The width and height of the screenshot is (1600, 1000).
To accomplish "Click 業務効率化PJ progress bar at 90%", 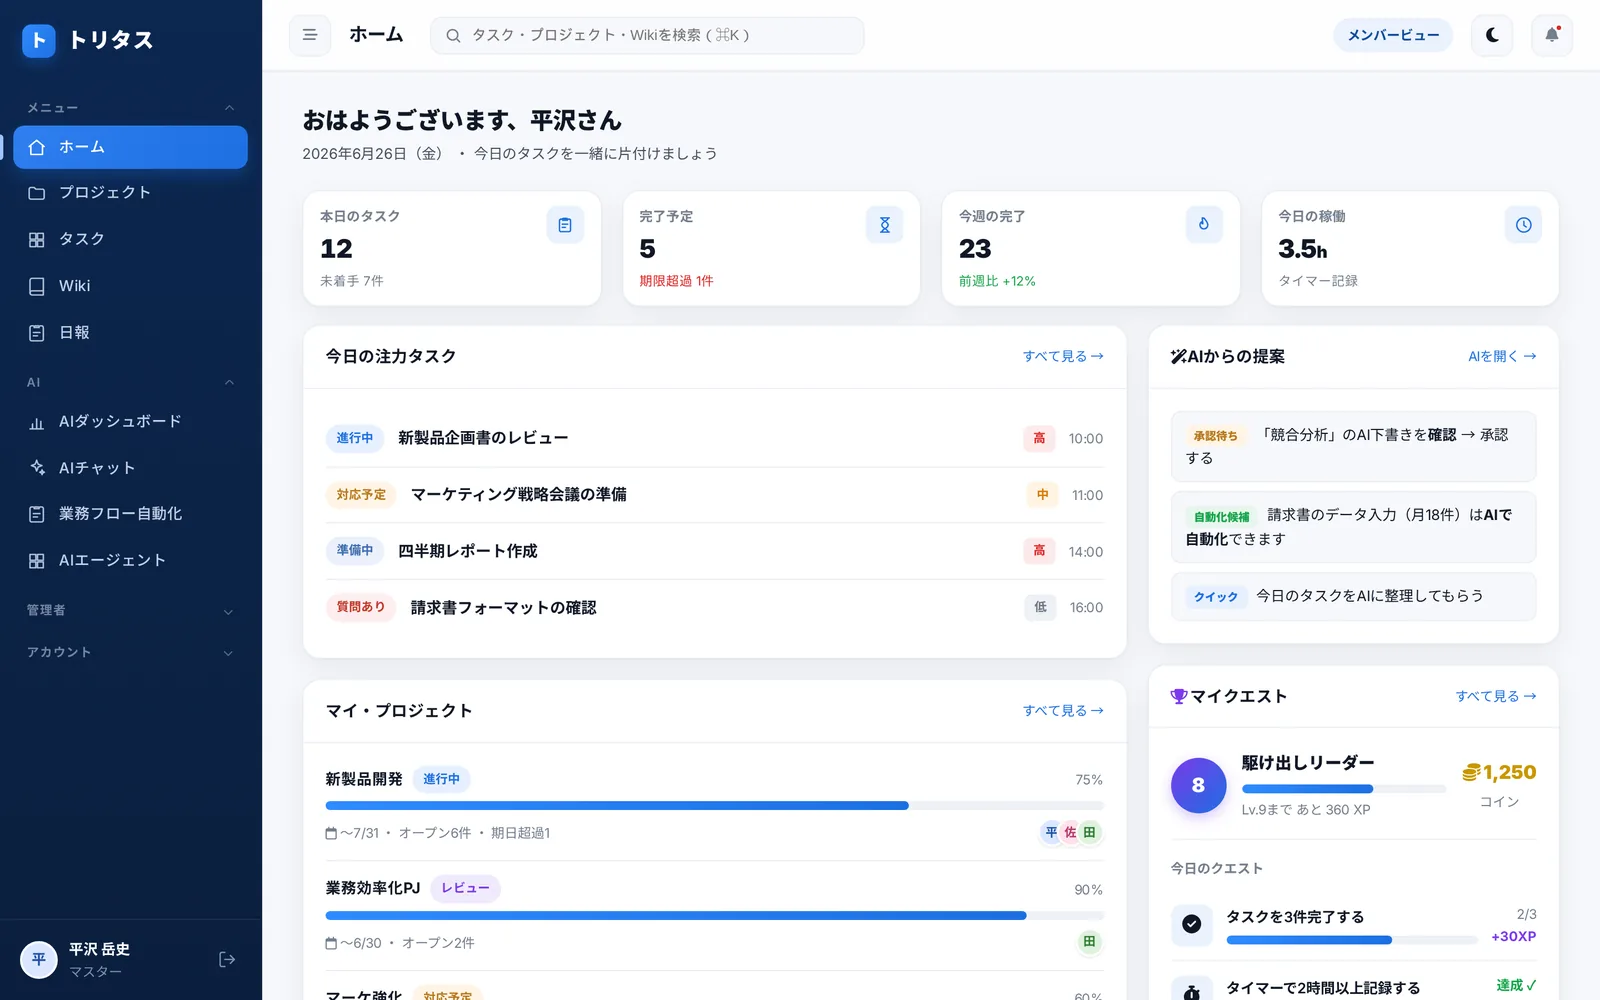I will (714, 915).
